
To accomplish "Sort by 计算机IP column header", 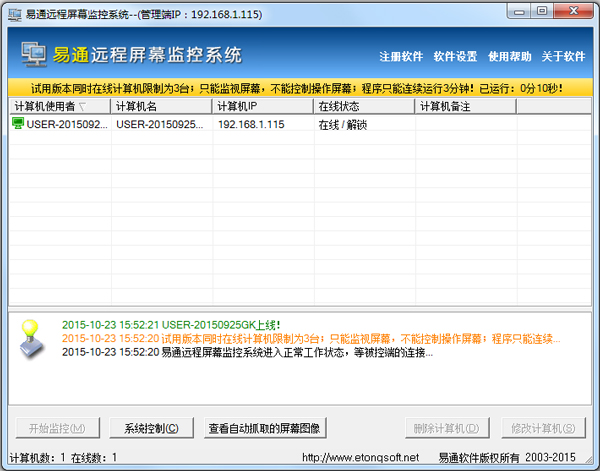I will pyautogui.click(x=260, y=105).
